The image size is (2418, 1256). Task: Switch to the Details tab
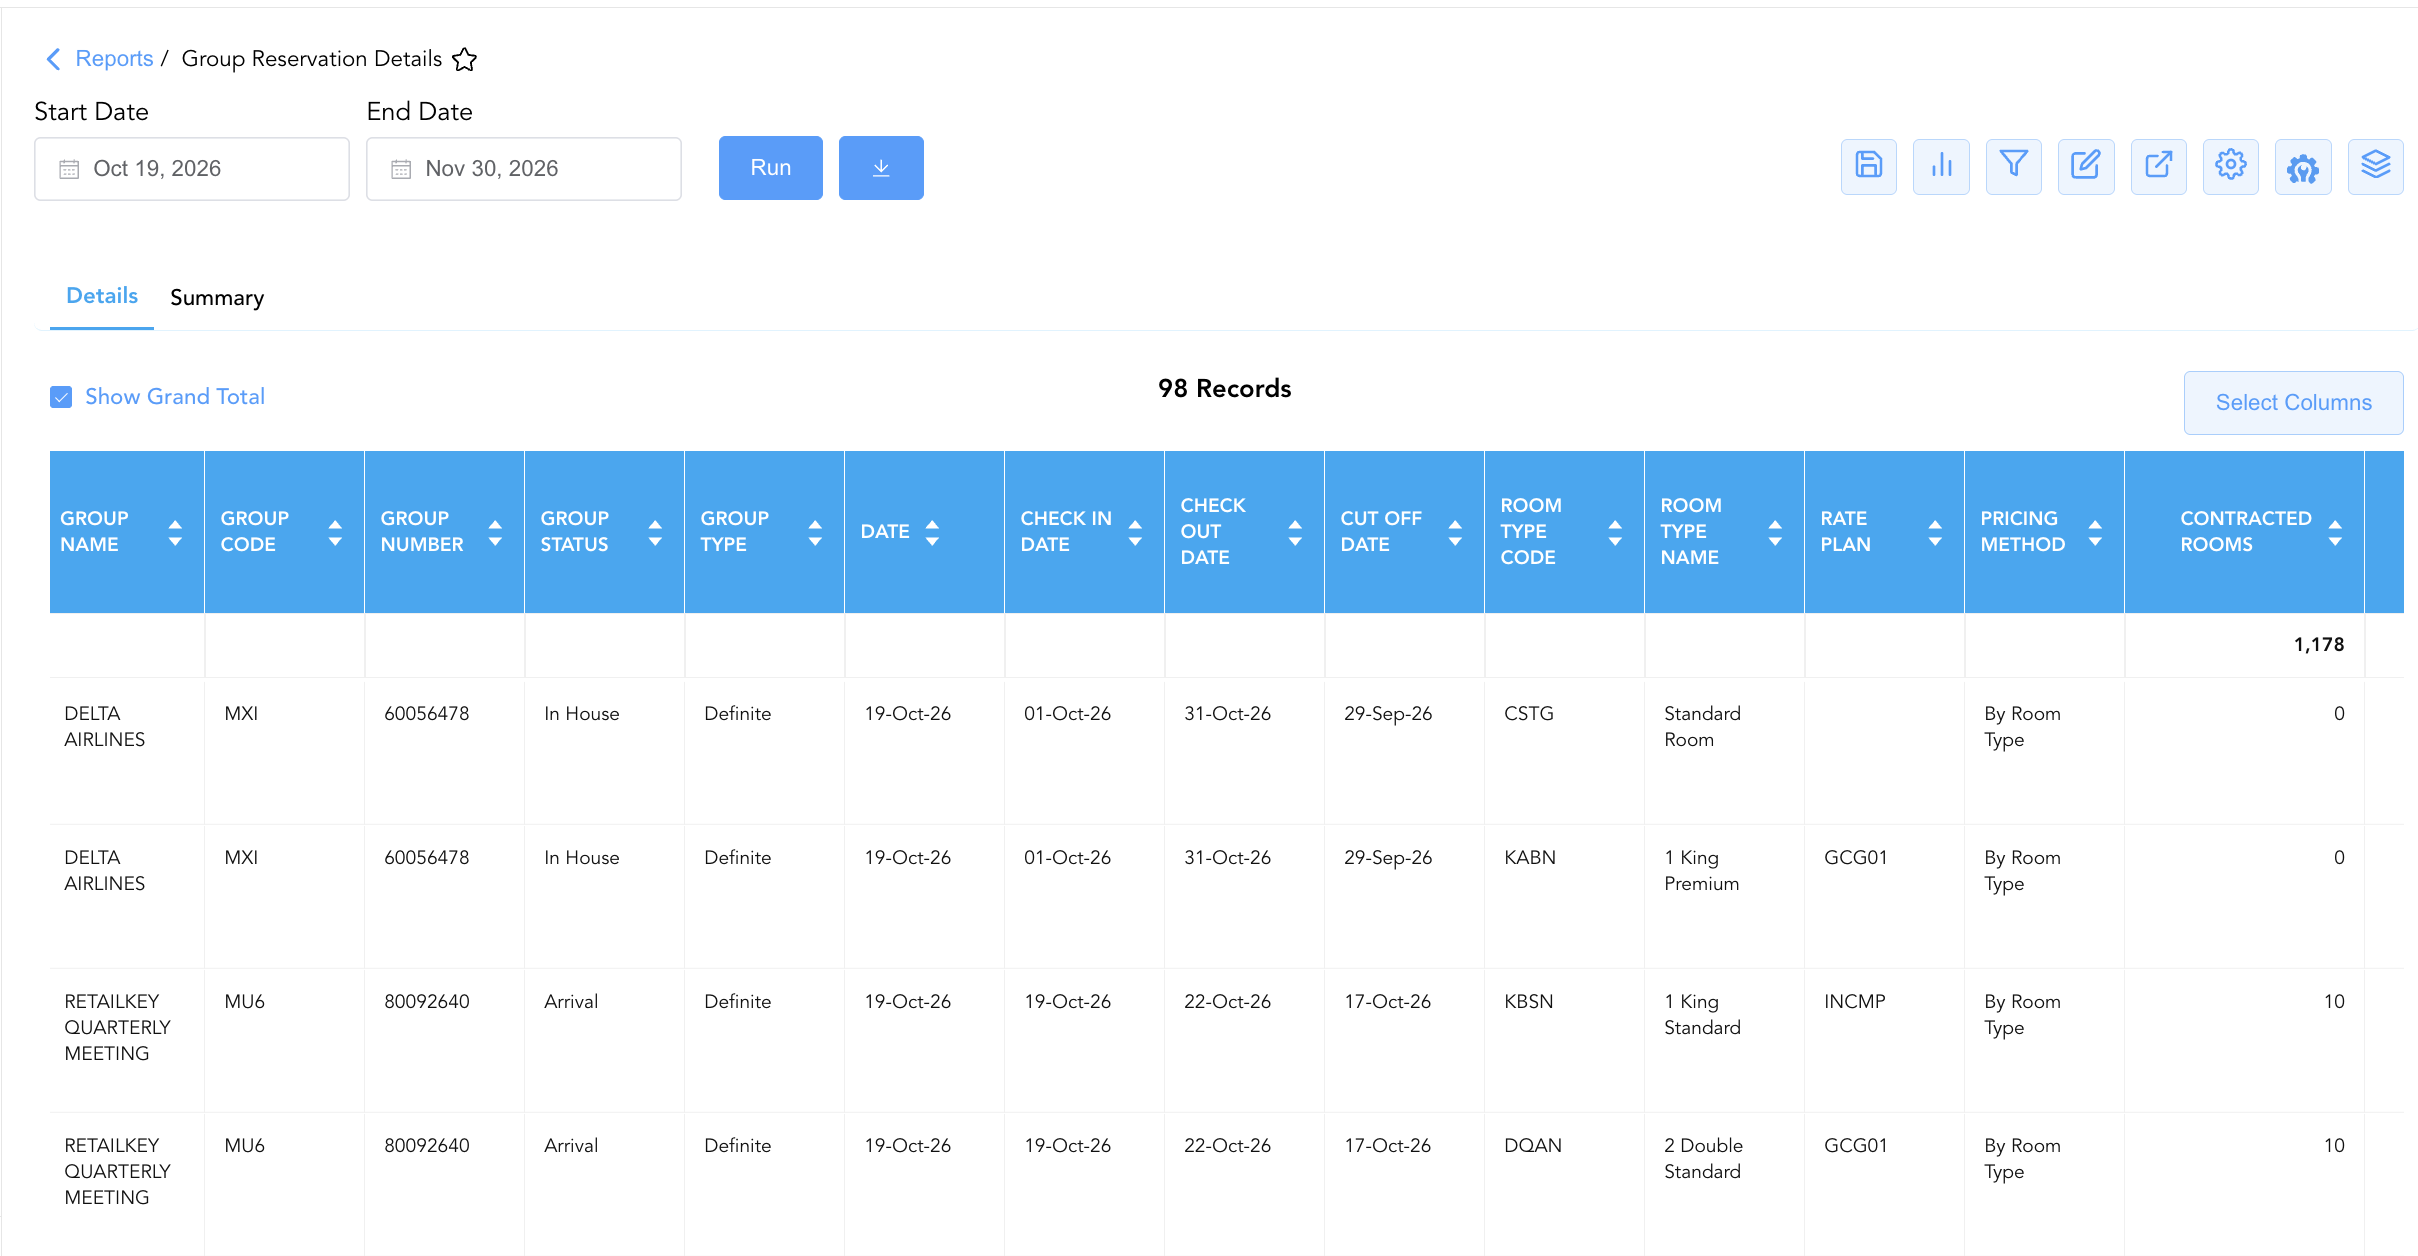tap(102, 296)
